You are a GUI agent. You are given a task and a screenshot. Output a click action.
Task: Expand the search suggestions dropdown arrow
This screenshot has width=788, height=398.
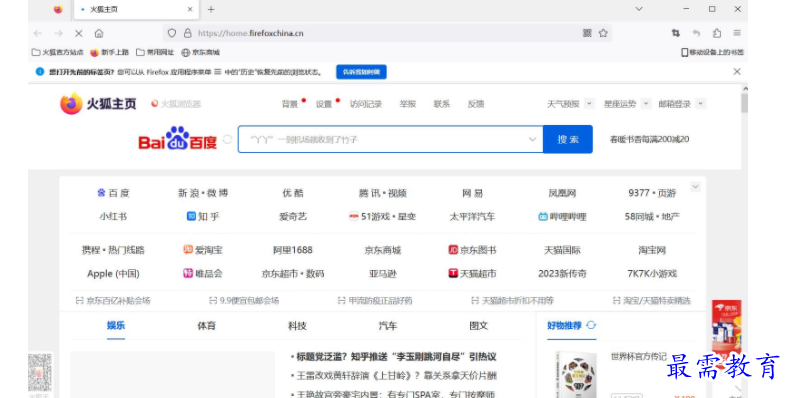[x=532, y=139]
